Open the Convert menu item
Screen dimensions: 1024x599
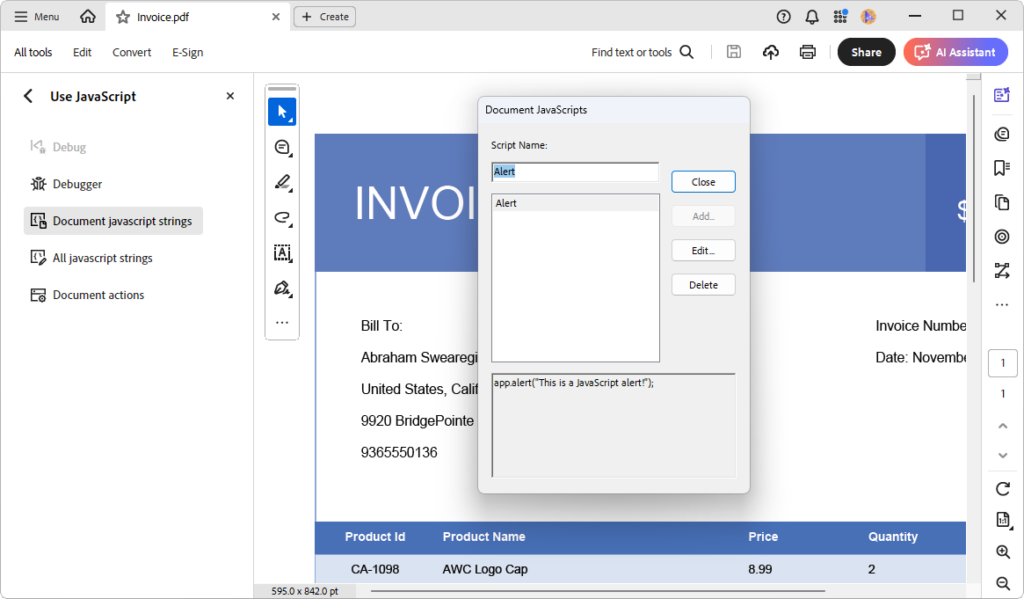pos(131,52)
